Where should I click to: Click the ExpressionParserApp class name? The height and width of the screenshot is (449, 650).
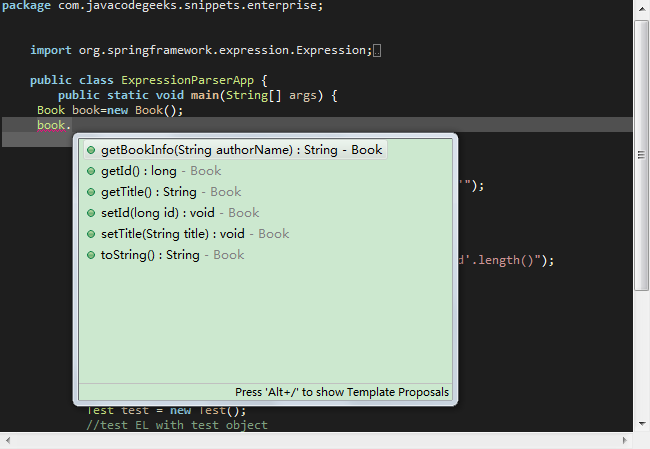tap(187, 80)
